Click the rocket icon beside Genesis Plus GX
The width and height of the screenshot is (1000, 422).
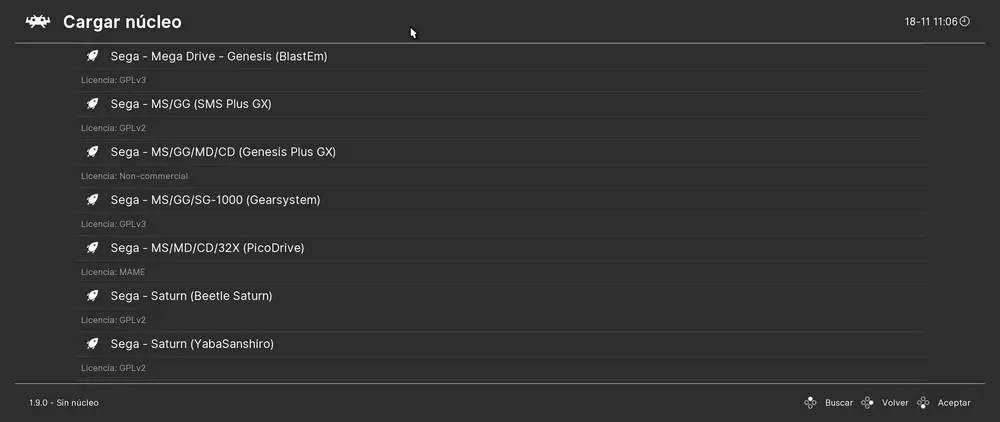[x=92, y=152]
